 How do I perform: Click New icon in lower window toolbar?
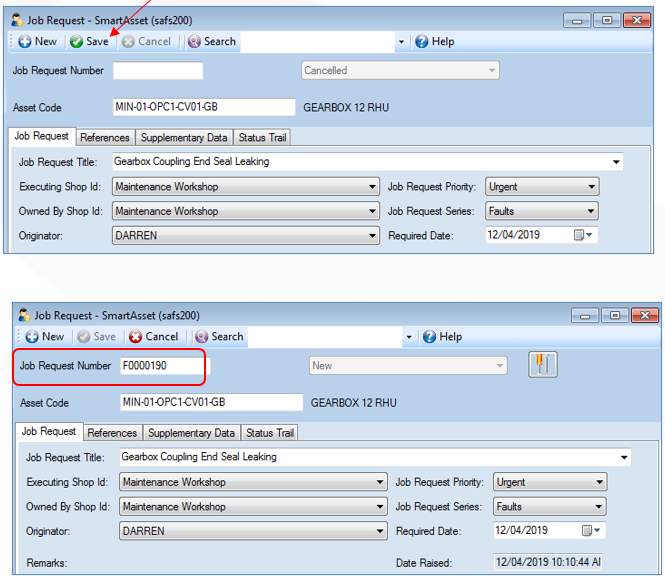[x=32, y=337]
